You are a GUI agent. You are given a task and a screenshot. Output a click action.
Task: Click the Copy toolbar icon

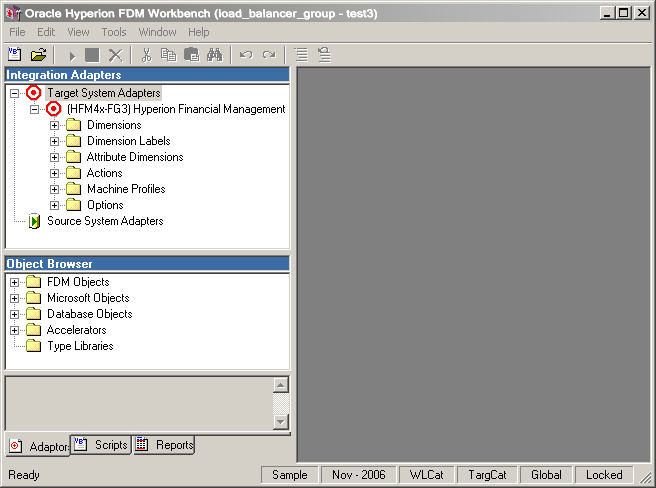(x=169, y=55)
